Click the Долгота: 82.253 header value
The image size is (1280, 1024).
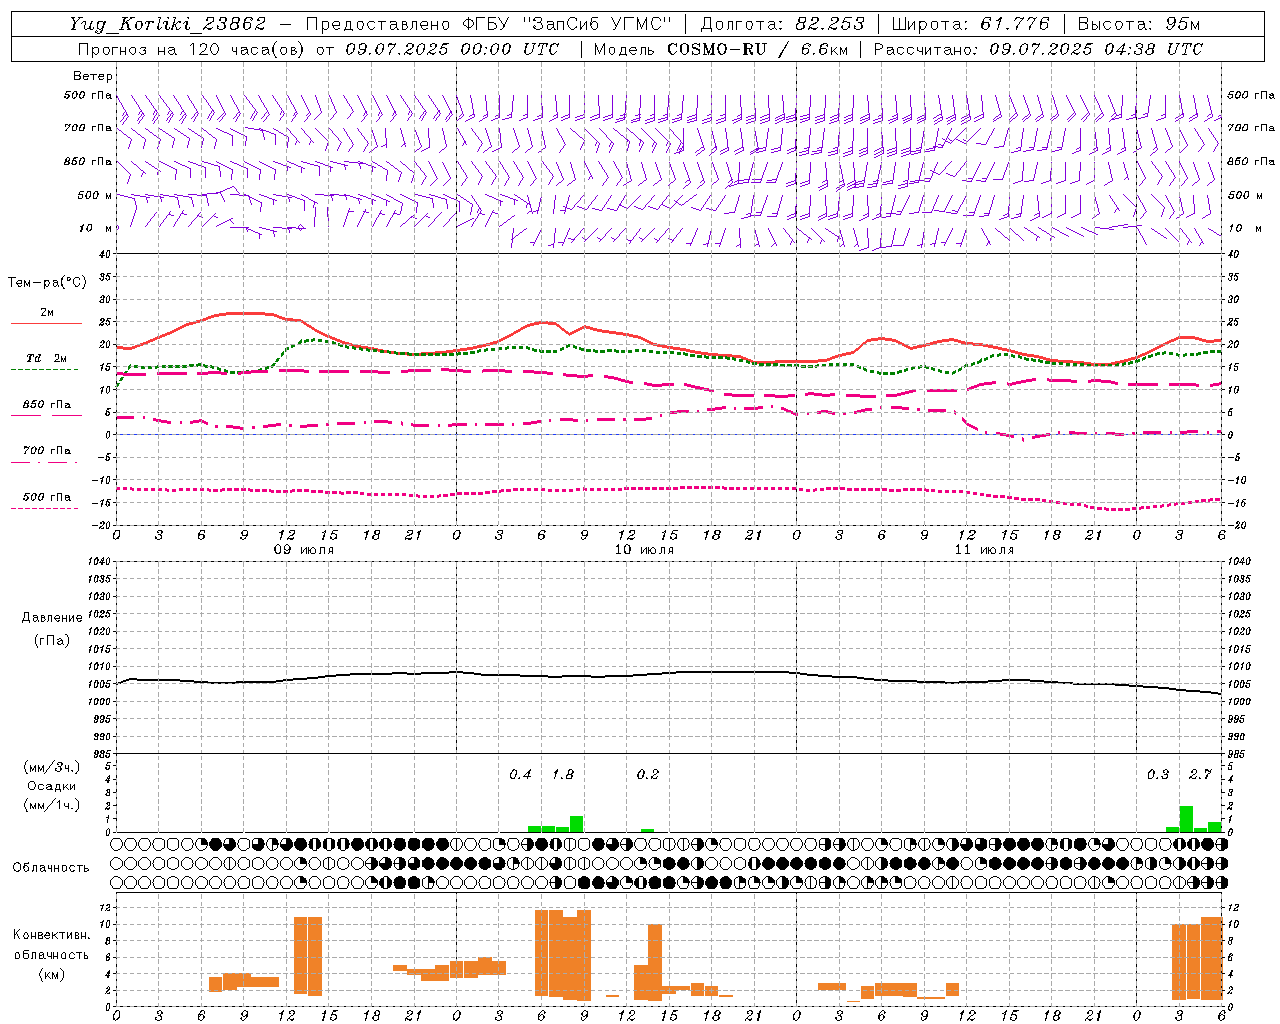click(783, 24)
